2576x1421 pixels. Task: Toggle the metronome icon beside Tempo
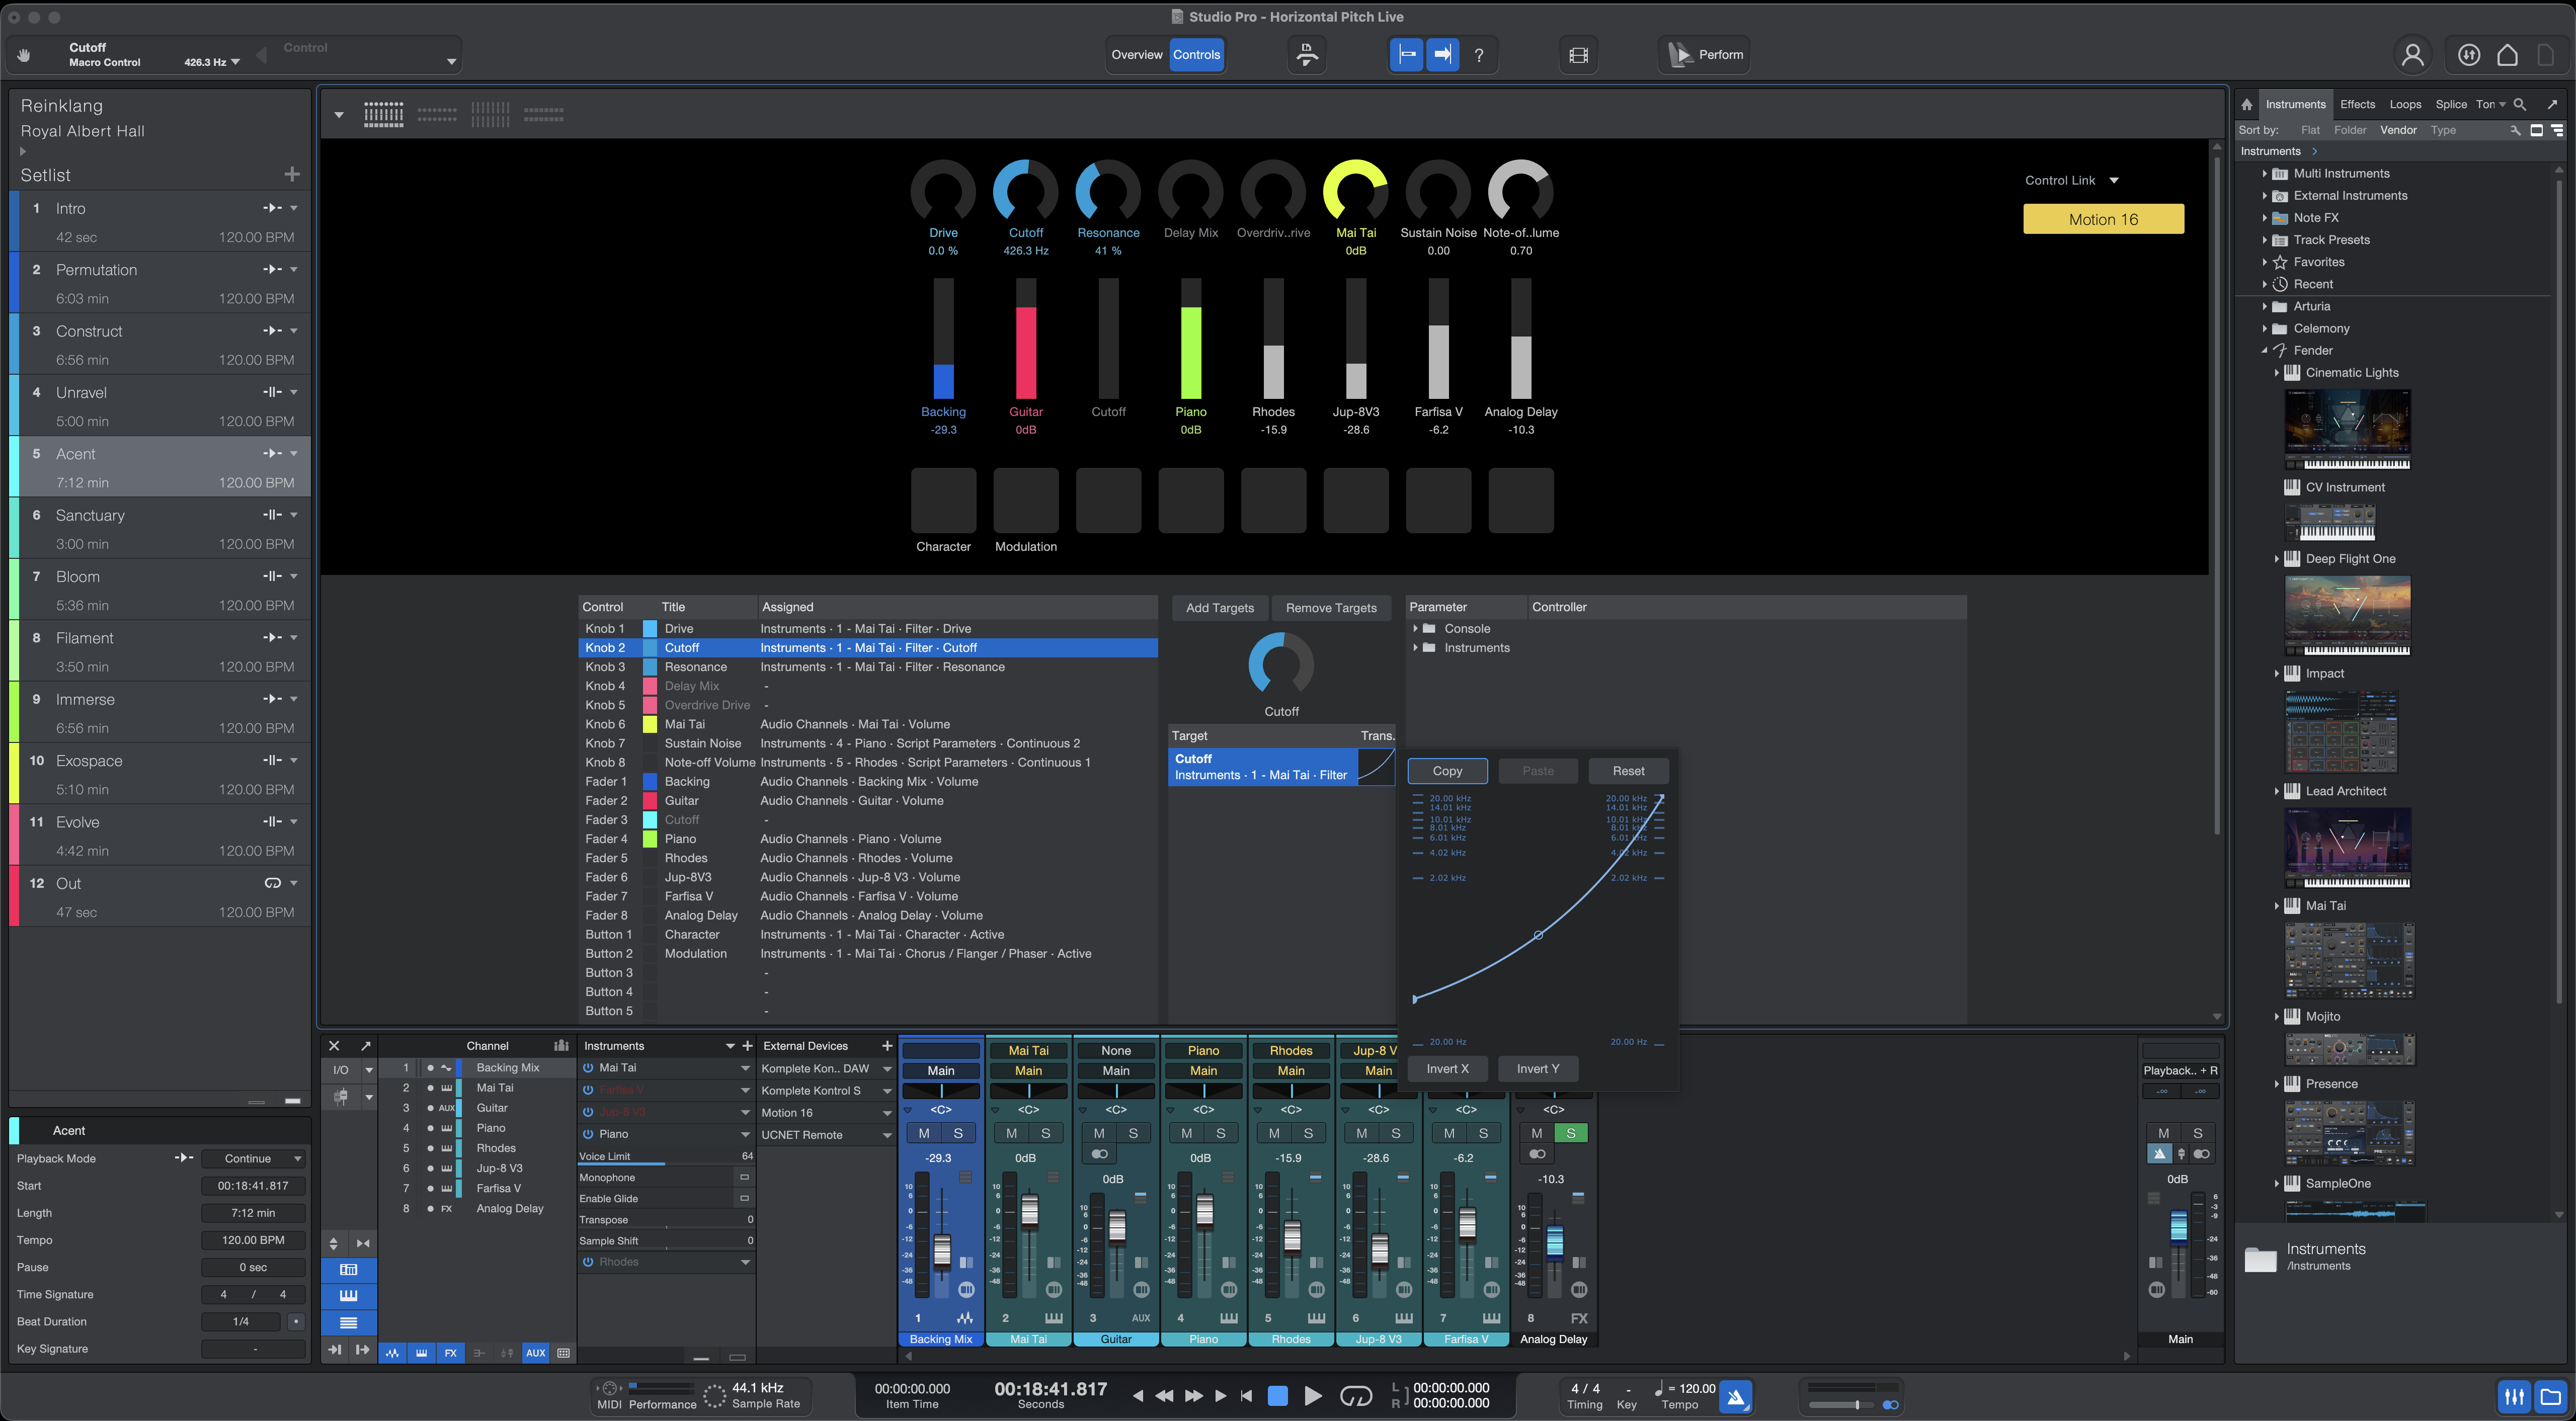pyautogui.click(x=1736, y=1397)
